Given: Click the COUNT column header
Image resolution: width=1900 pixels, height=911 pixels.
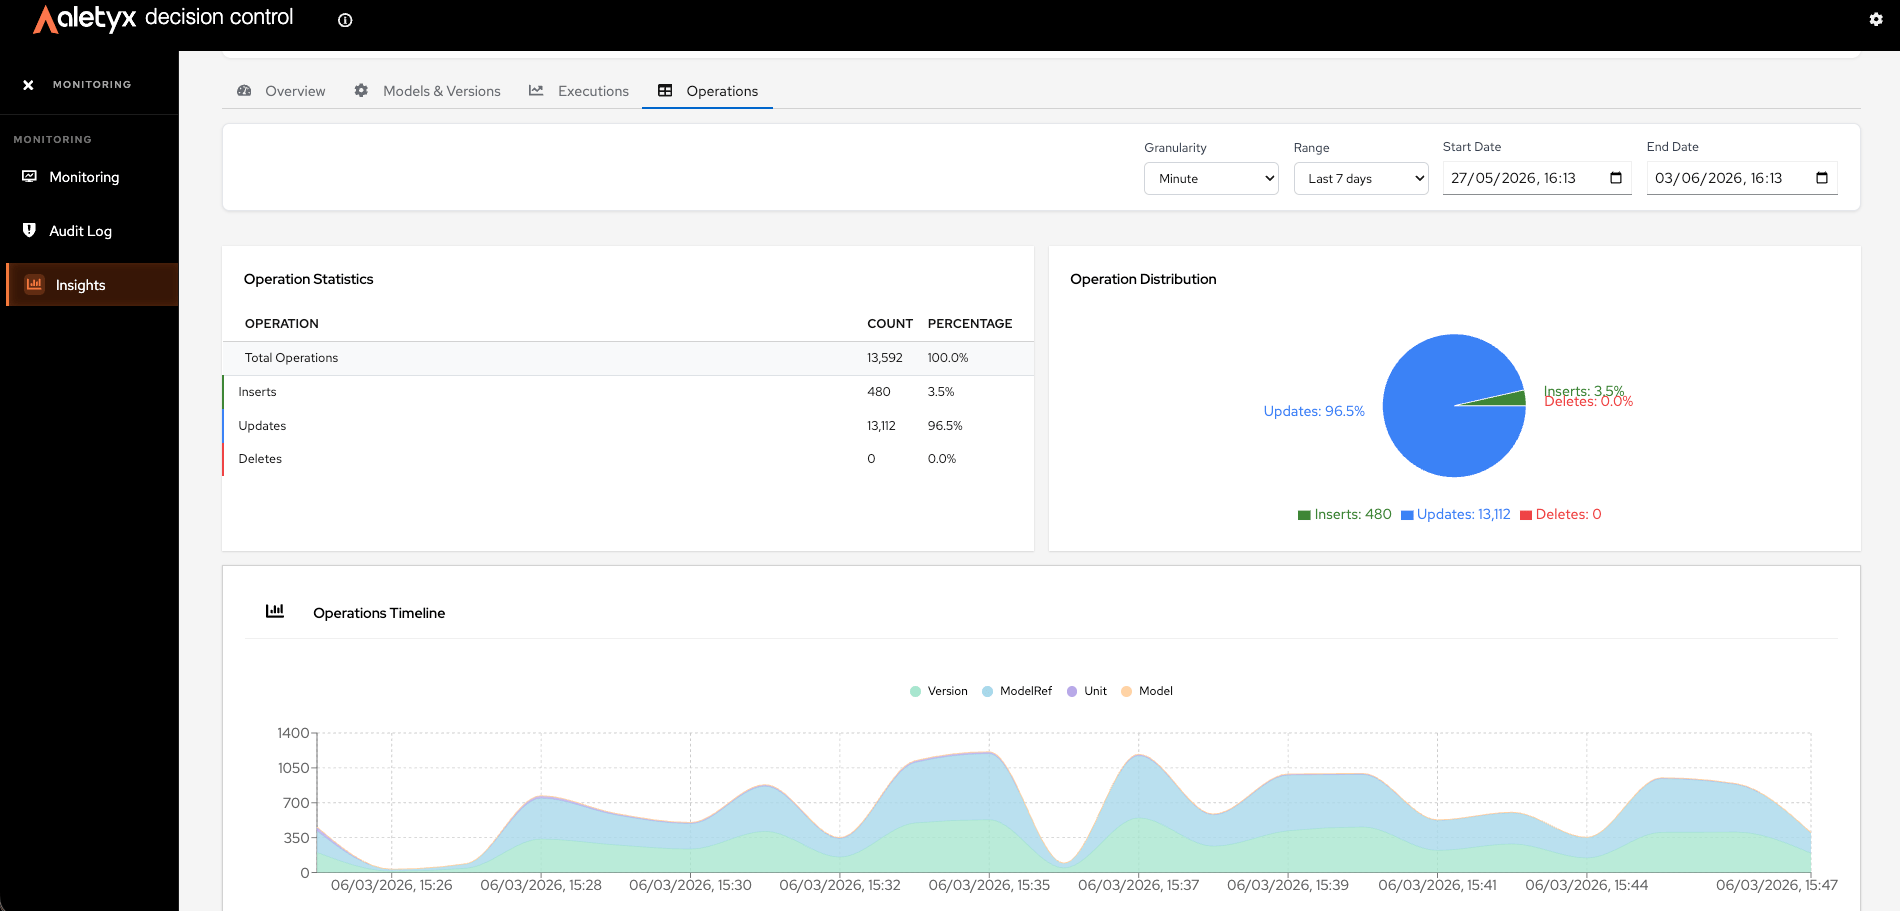Looking at the screenshot, I should [890, 324].
